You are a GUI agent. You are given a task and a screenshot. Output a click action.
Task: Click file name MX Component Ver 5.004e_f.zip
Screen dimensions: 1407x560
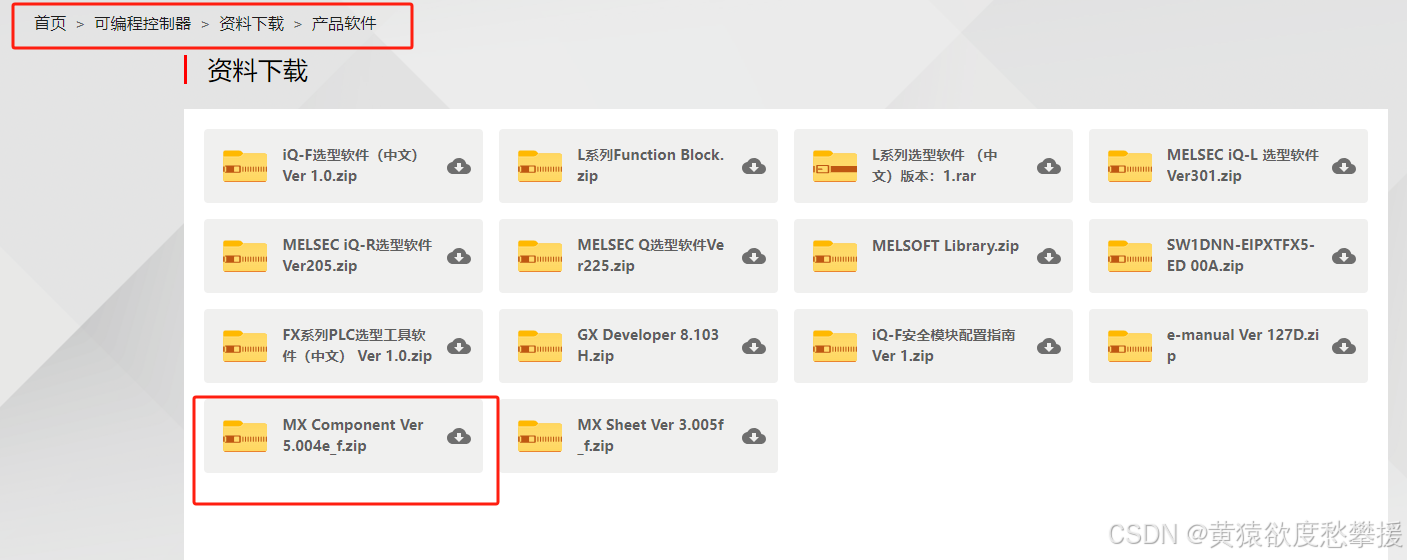coord(353,436)
